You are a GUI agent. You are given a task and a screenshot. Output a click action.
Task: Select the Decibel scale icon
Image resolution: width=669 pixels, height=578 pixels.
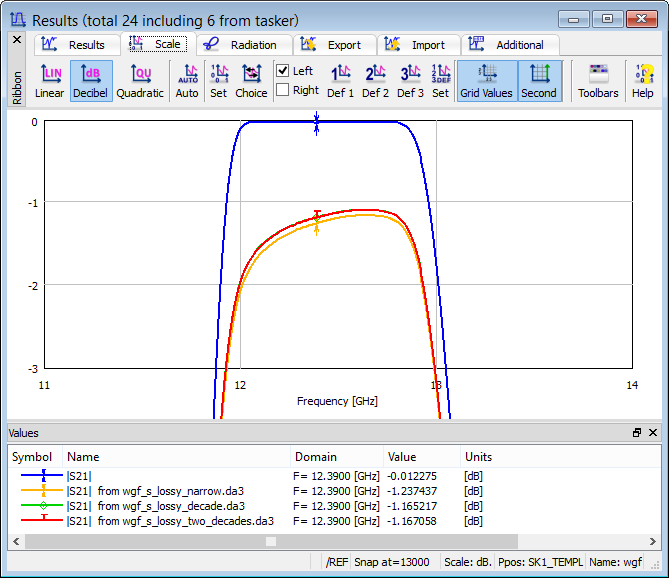[90, 81]
